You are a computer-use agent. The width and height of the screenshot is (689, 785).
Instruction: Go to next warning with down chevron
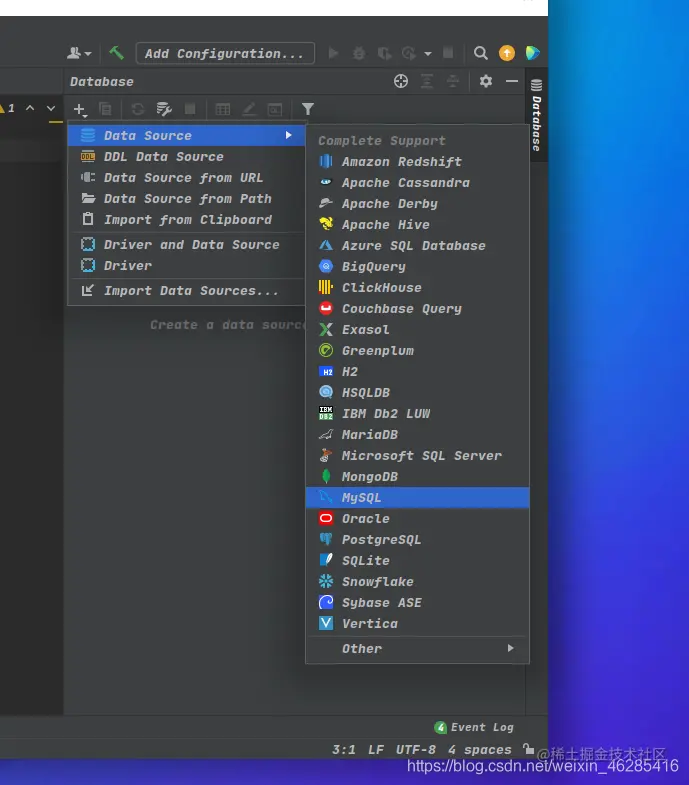(51, 108)
